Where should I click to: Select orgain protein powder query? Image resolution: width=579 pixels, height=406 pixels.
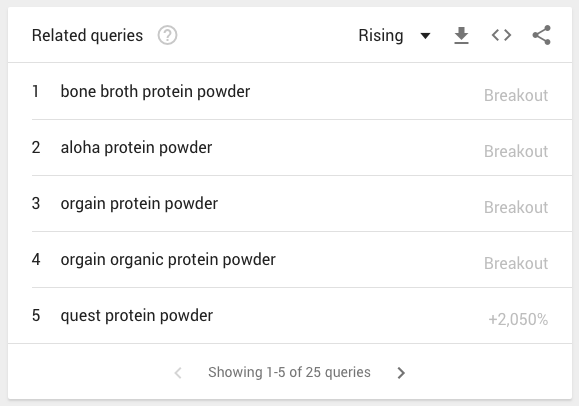pos(139,204)
